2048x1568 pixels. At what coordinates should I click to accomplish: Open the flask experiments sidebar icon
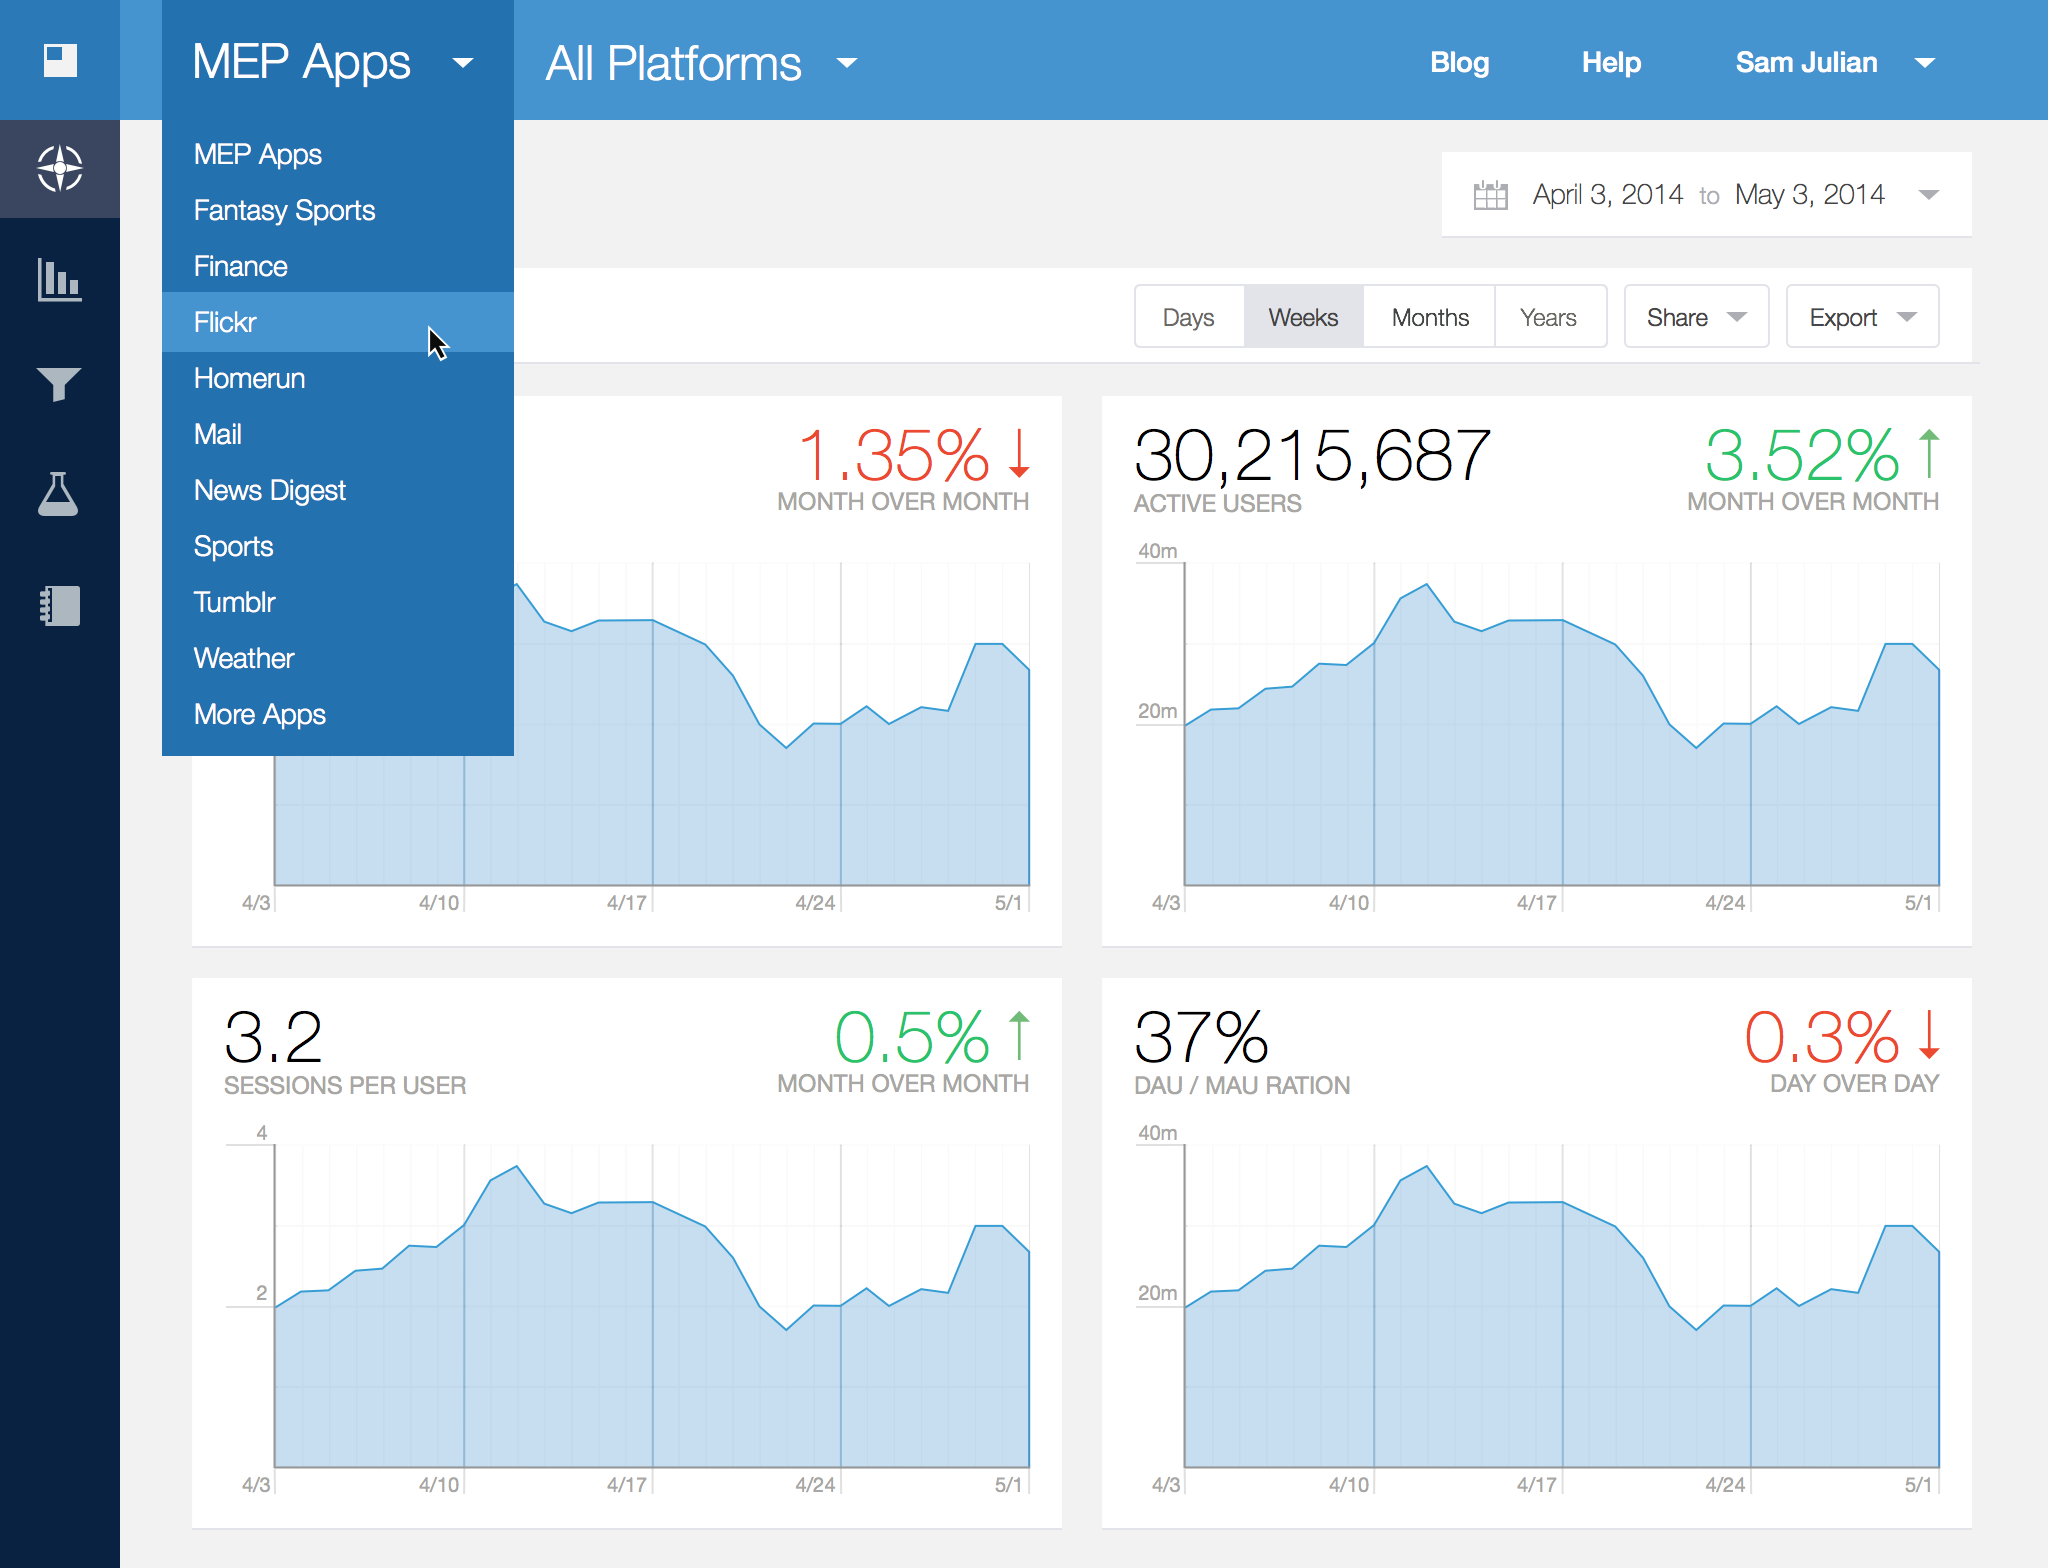point(58,494)
